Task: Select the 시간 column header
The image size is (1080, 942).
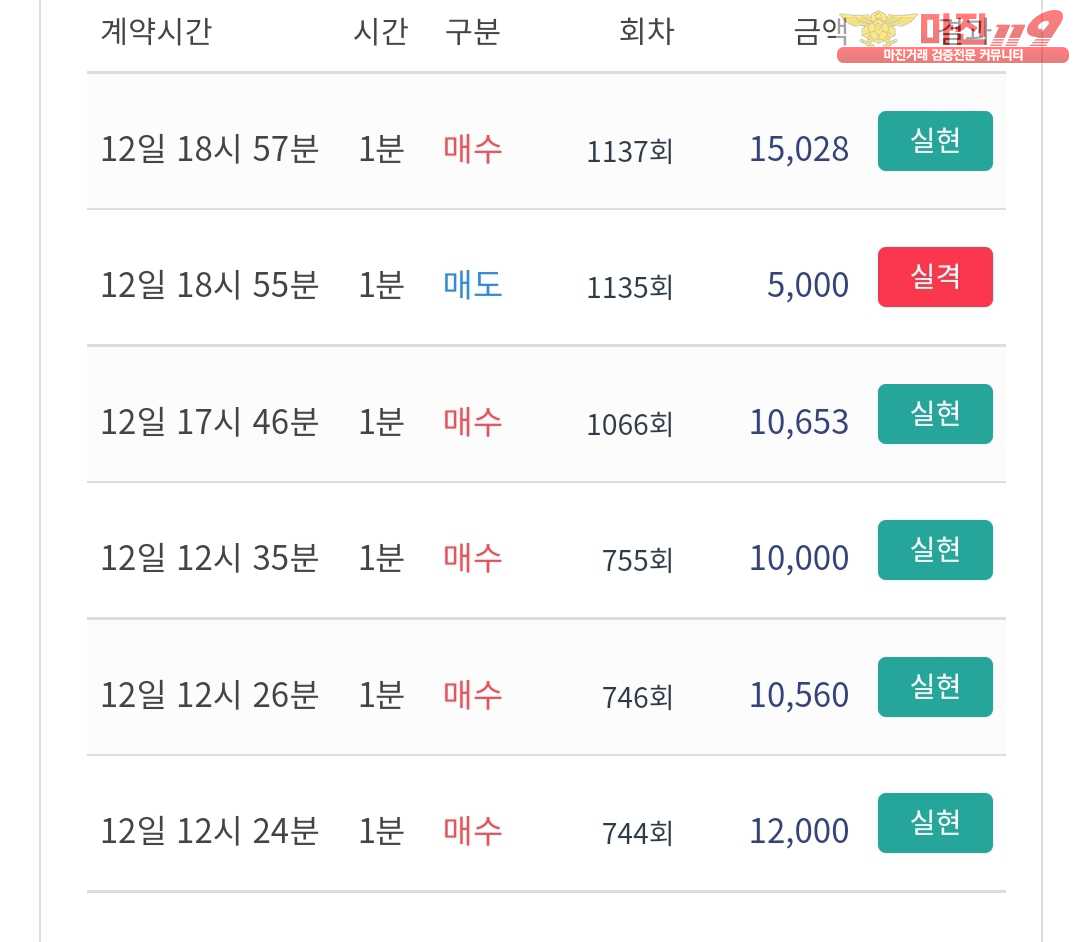Action: tap(380, 32)
